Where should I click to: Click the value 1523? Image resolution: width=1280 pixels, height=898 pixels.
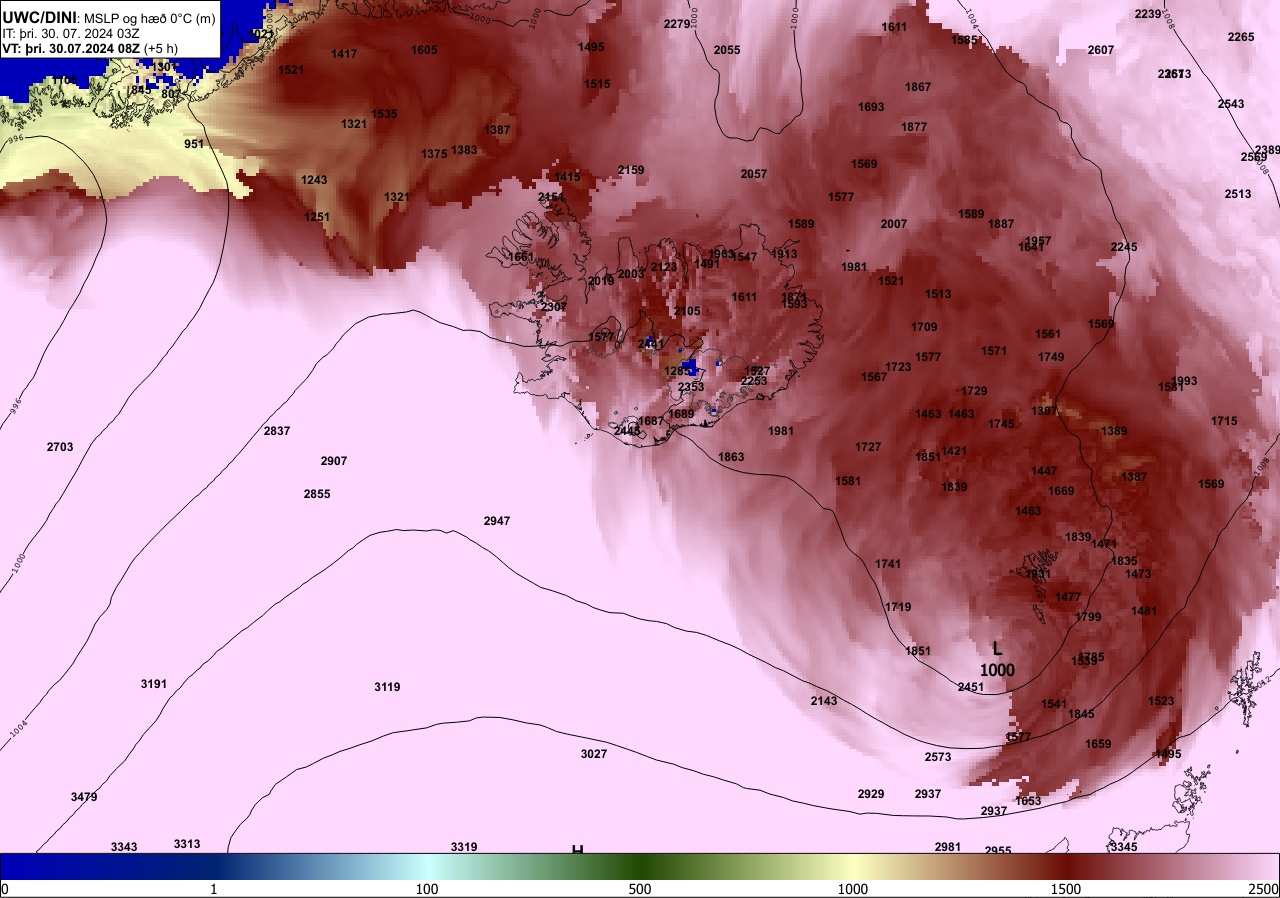tap(1161, 701)
